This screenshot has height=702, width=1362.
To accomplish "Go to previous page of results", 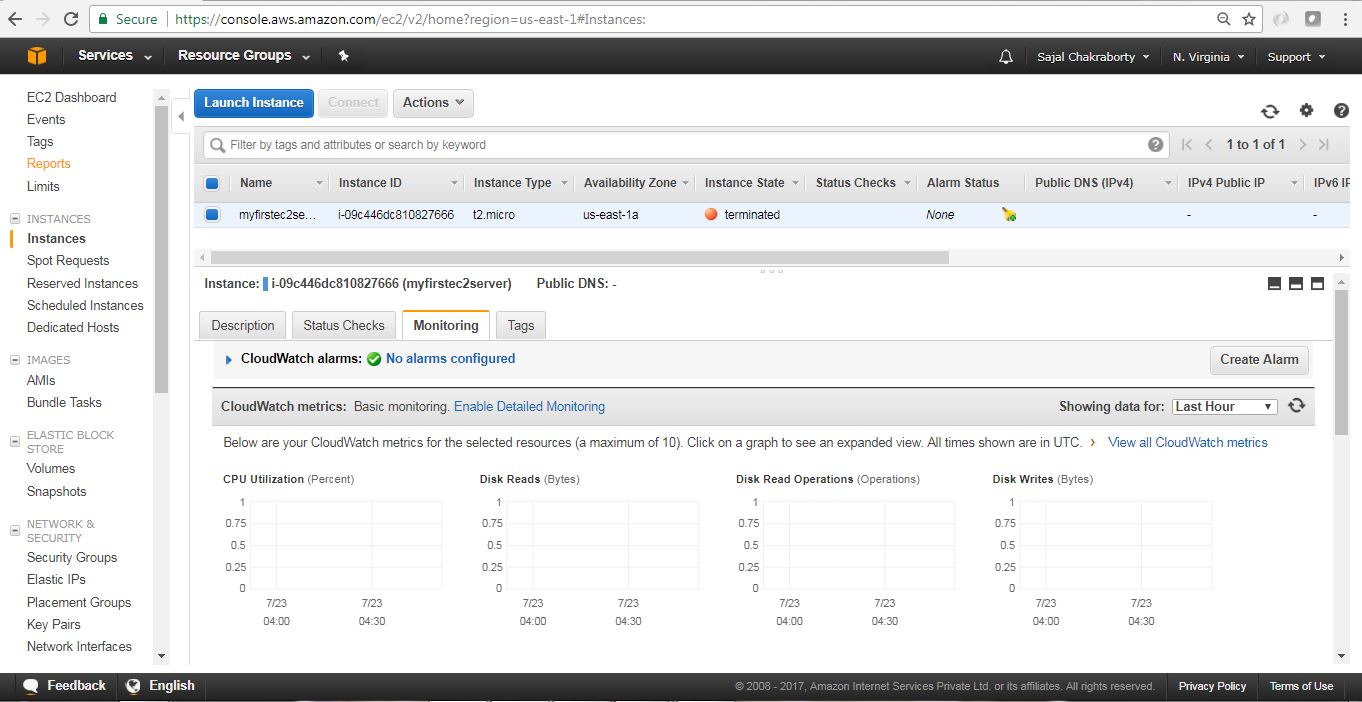I will 1208,145.
